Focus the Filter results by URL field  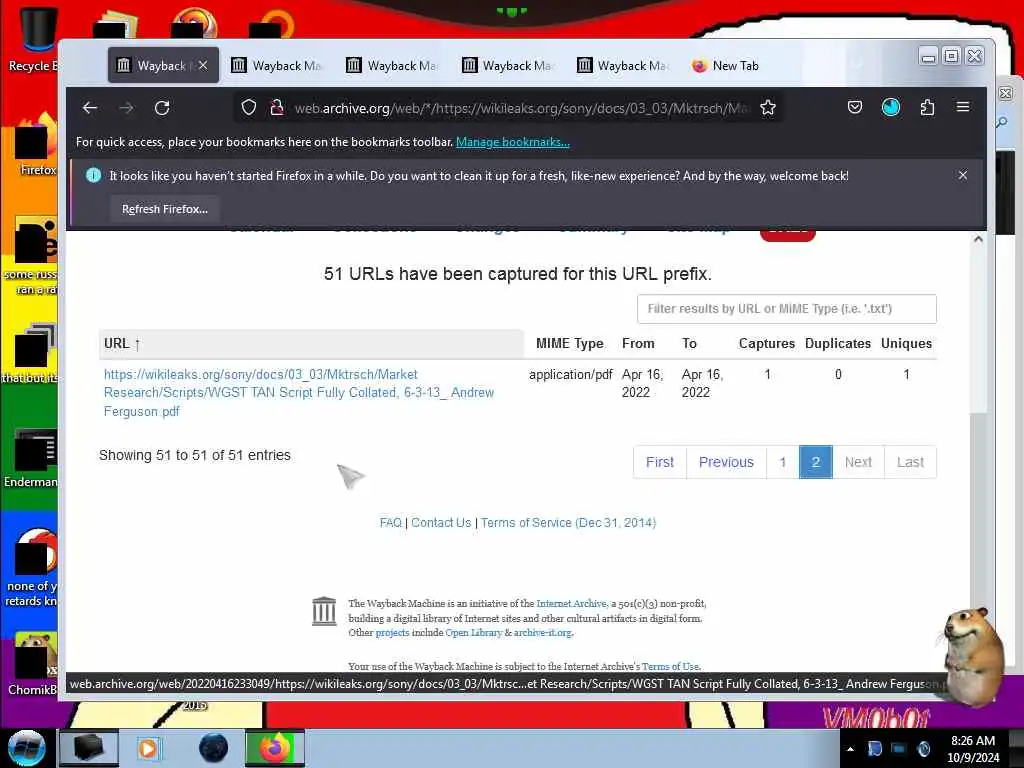pyautogui.click(x=786, y=309)
